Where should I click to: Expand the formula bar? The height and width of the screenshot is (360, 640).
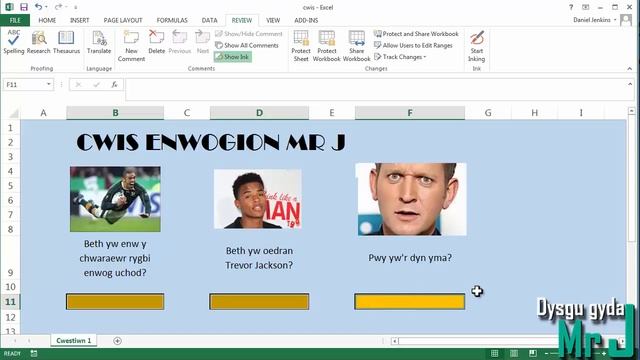pyautogui.click(x=630, y=84)
